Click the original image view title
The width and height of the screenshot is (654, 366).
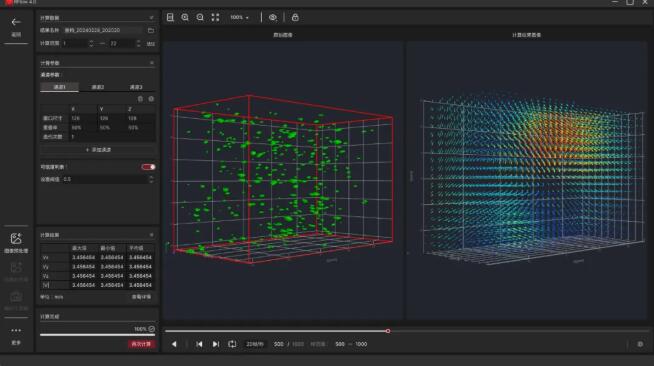(283, 35)
